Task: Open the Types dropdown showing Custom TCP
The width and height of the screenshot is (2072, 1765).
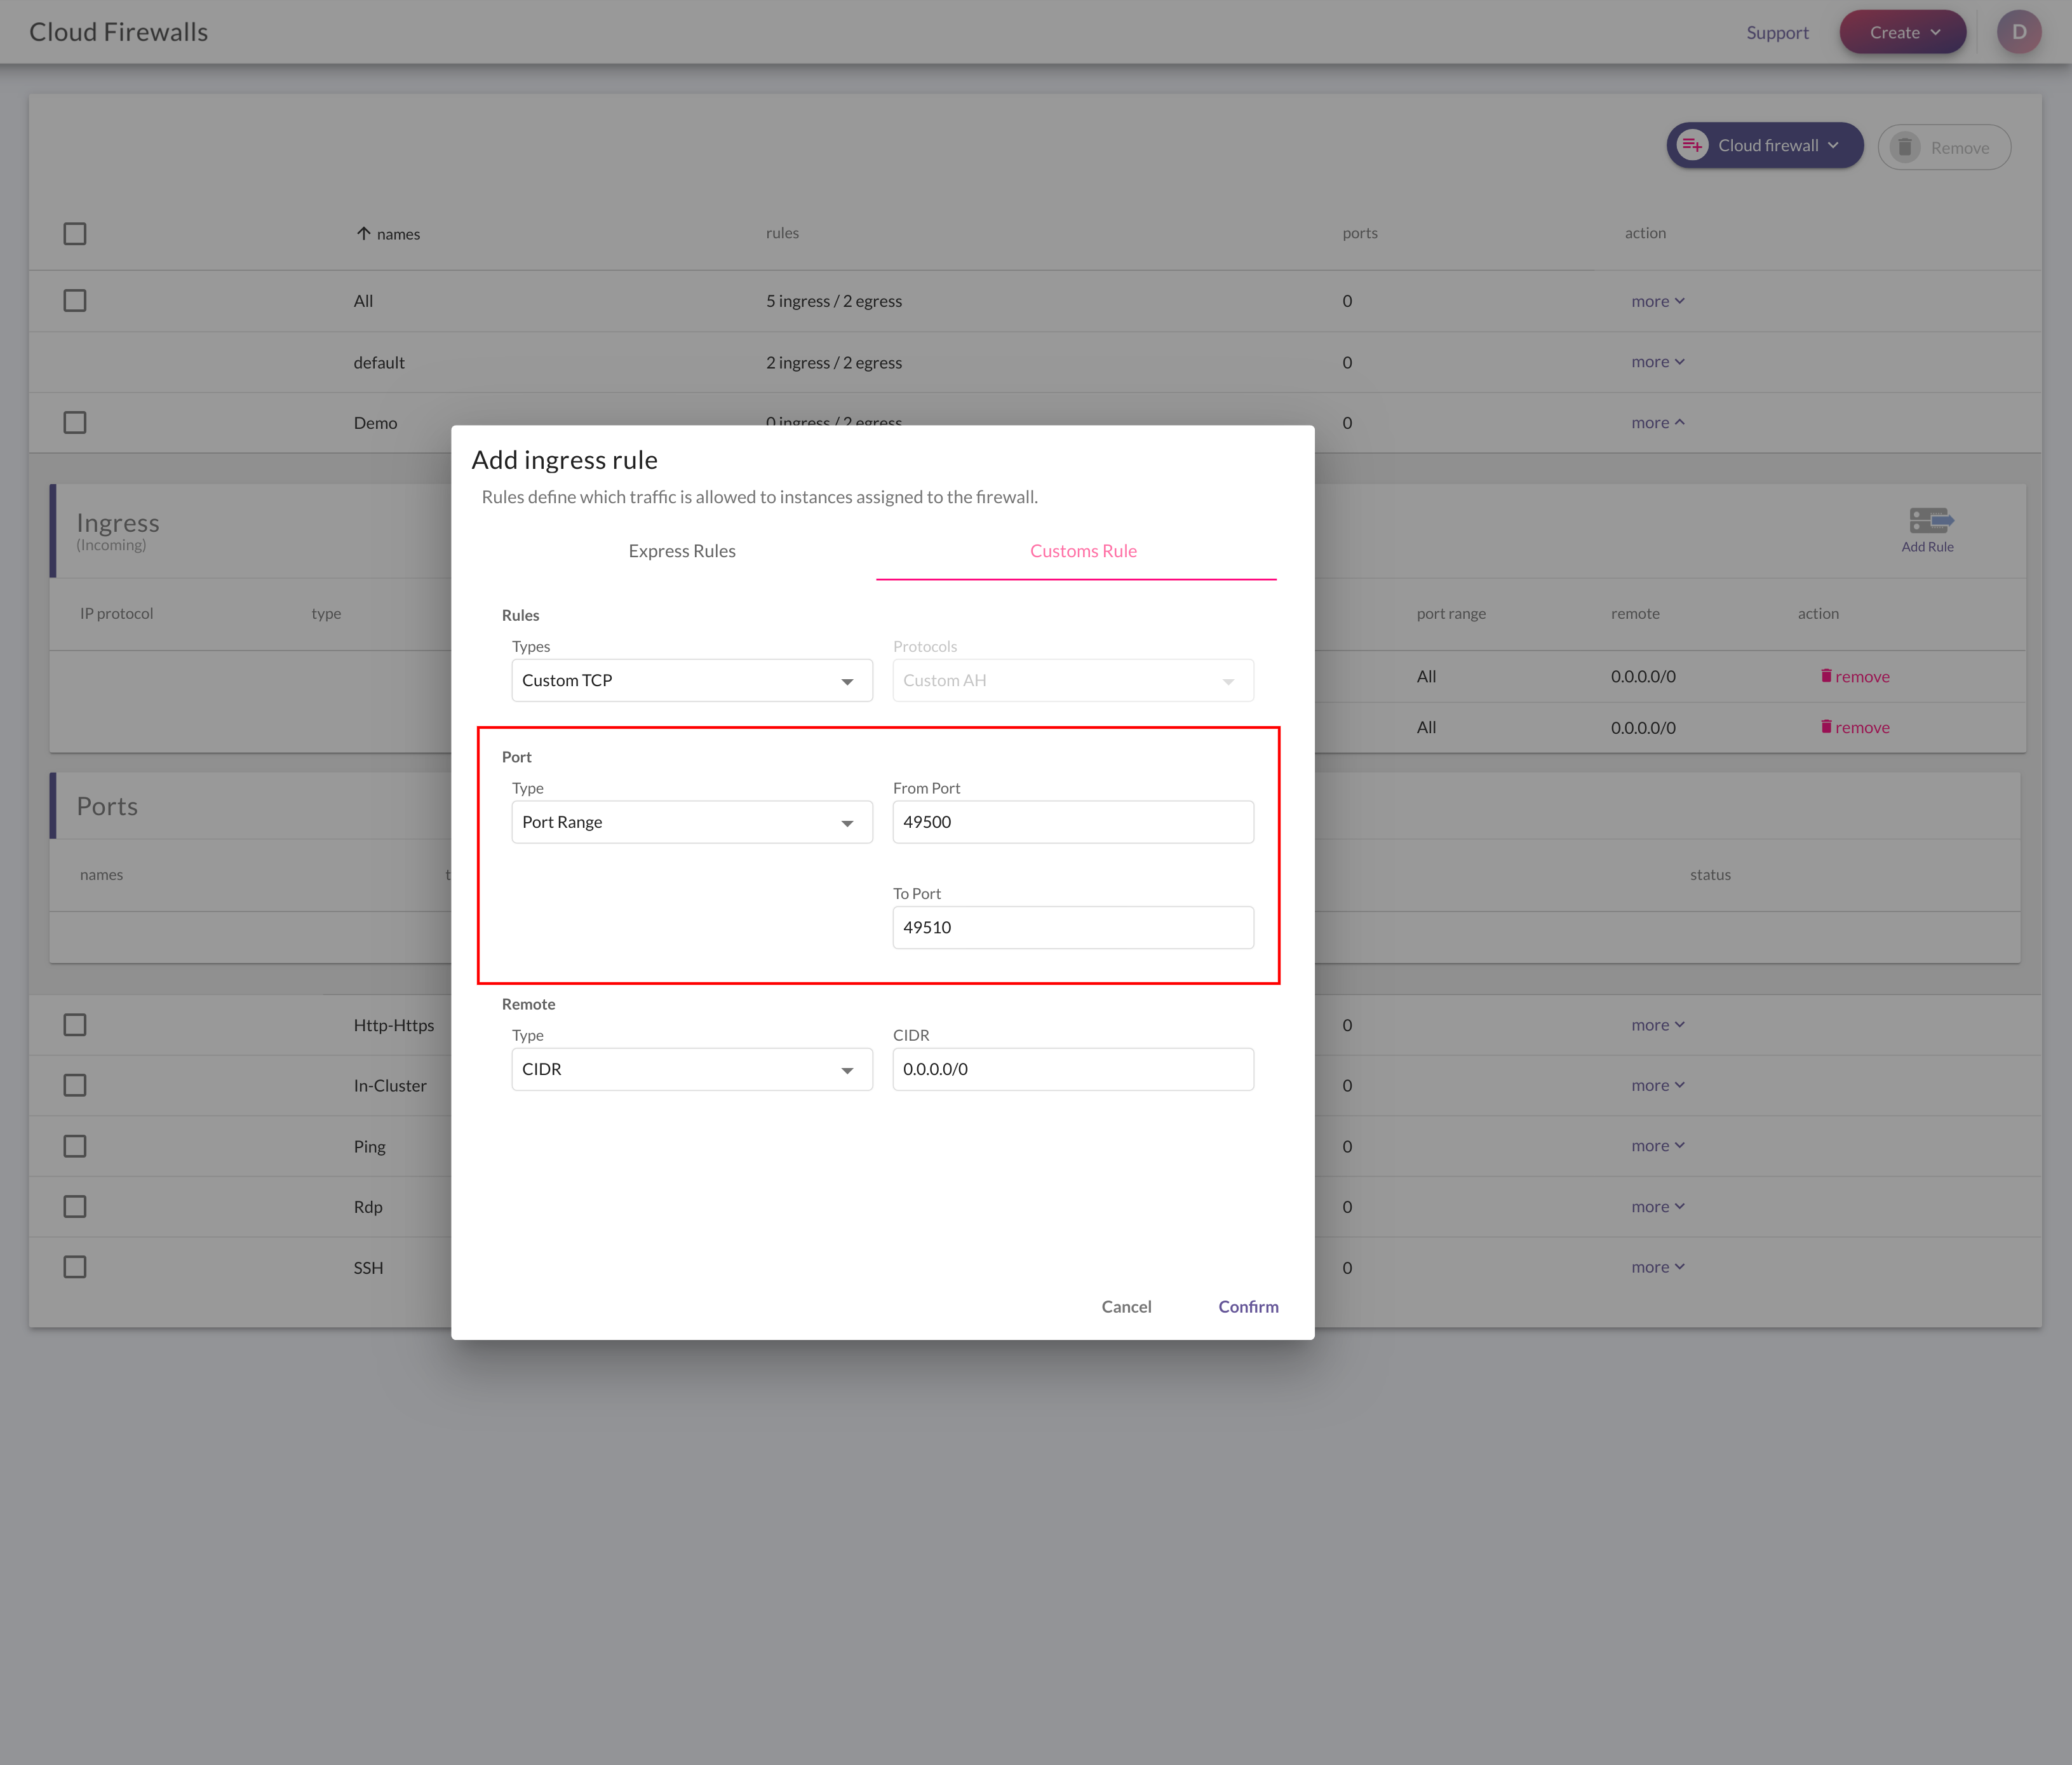Action: tap(691, 680)
